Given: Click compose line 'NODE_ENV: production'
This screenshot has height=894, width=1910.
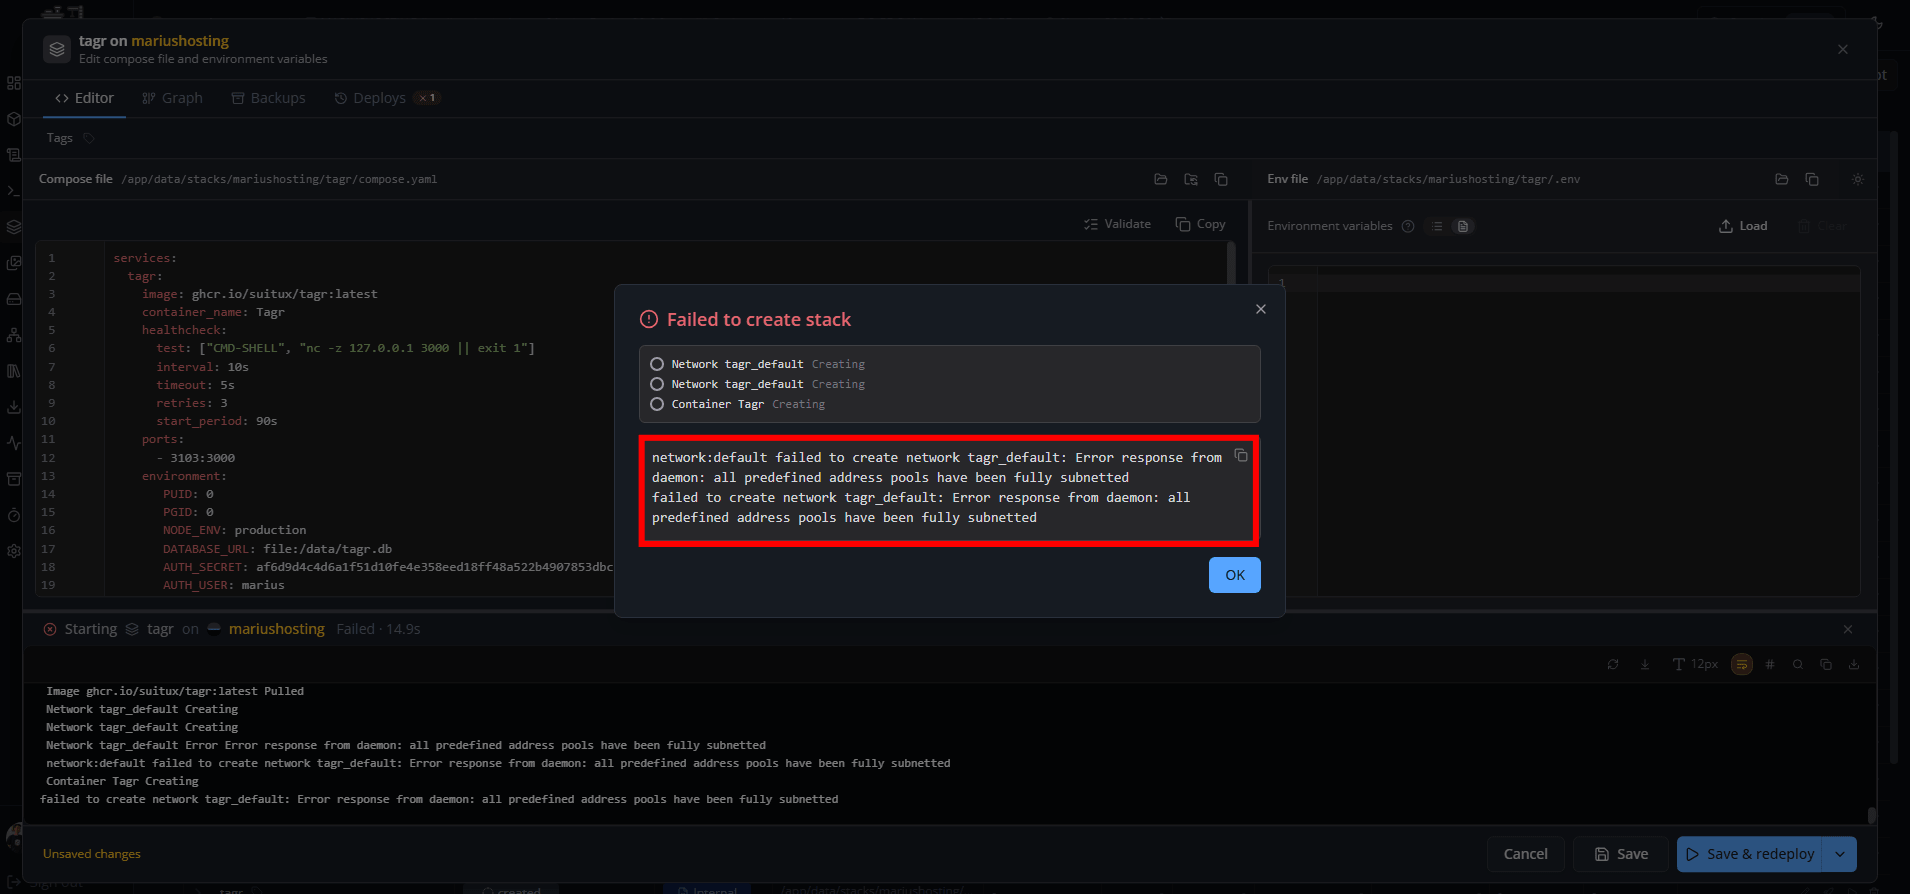Looking at the screenshot, I should (x=235, y=530).
